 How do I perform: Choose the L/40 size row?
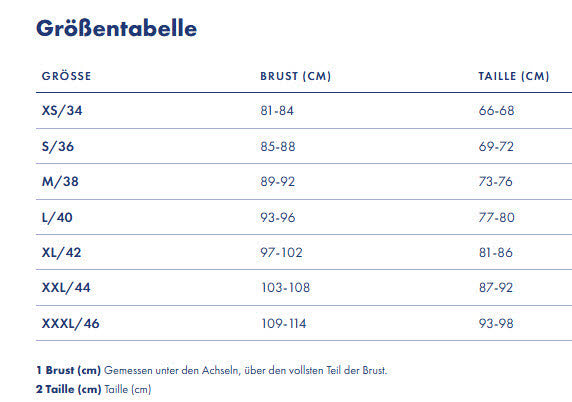[304, 217]
